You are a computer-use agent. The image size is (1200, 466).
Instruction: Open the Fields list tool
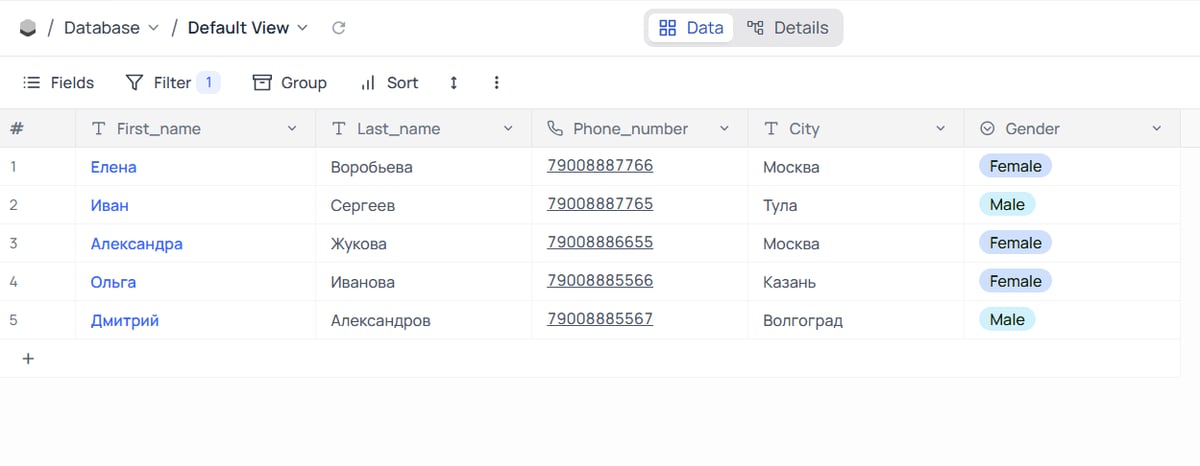pyautogui.click(x=58, y=83)
